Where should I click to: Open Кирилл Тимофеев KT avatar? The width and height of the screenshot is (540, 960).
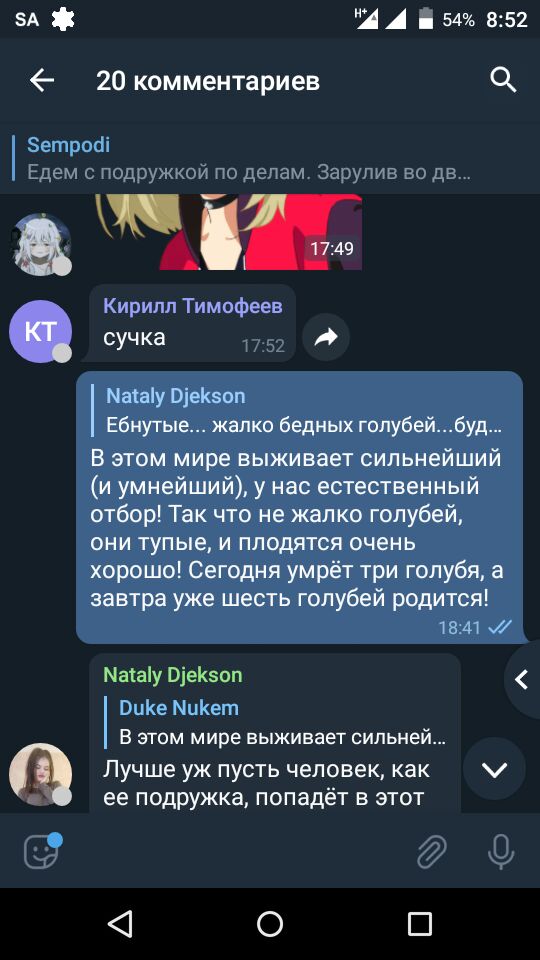point(40,331)
